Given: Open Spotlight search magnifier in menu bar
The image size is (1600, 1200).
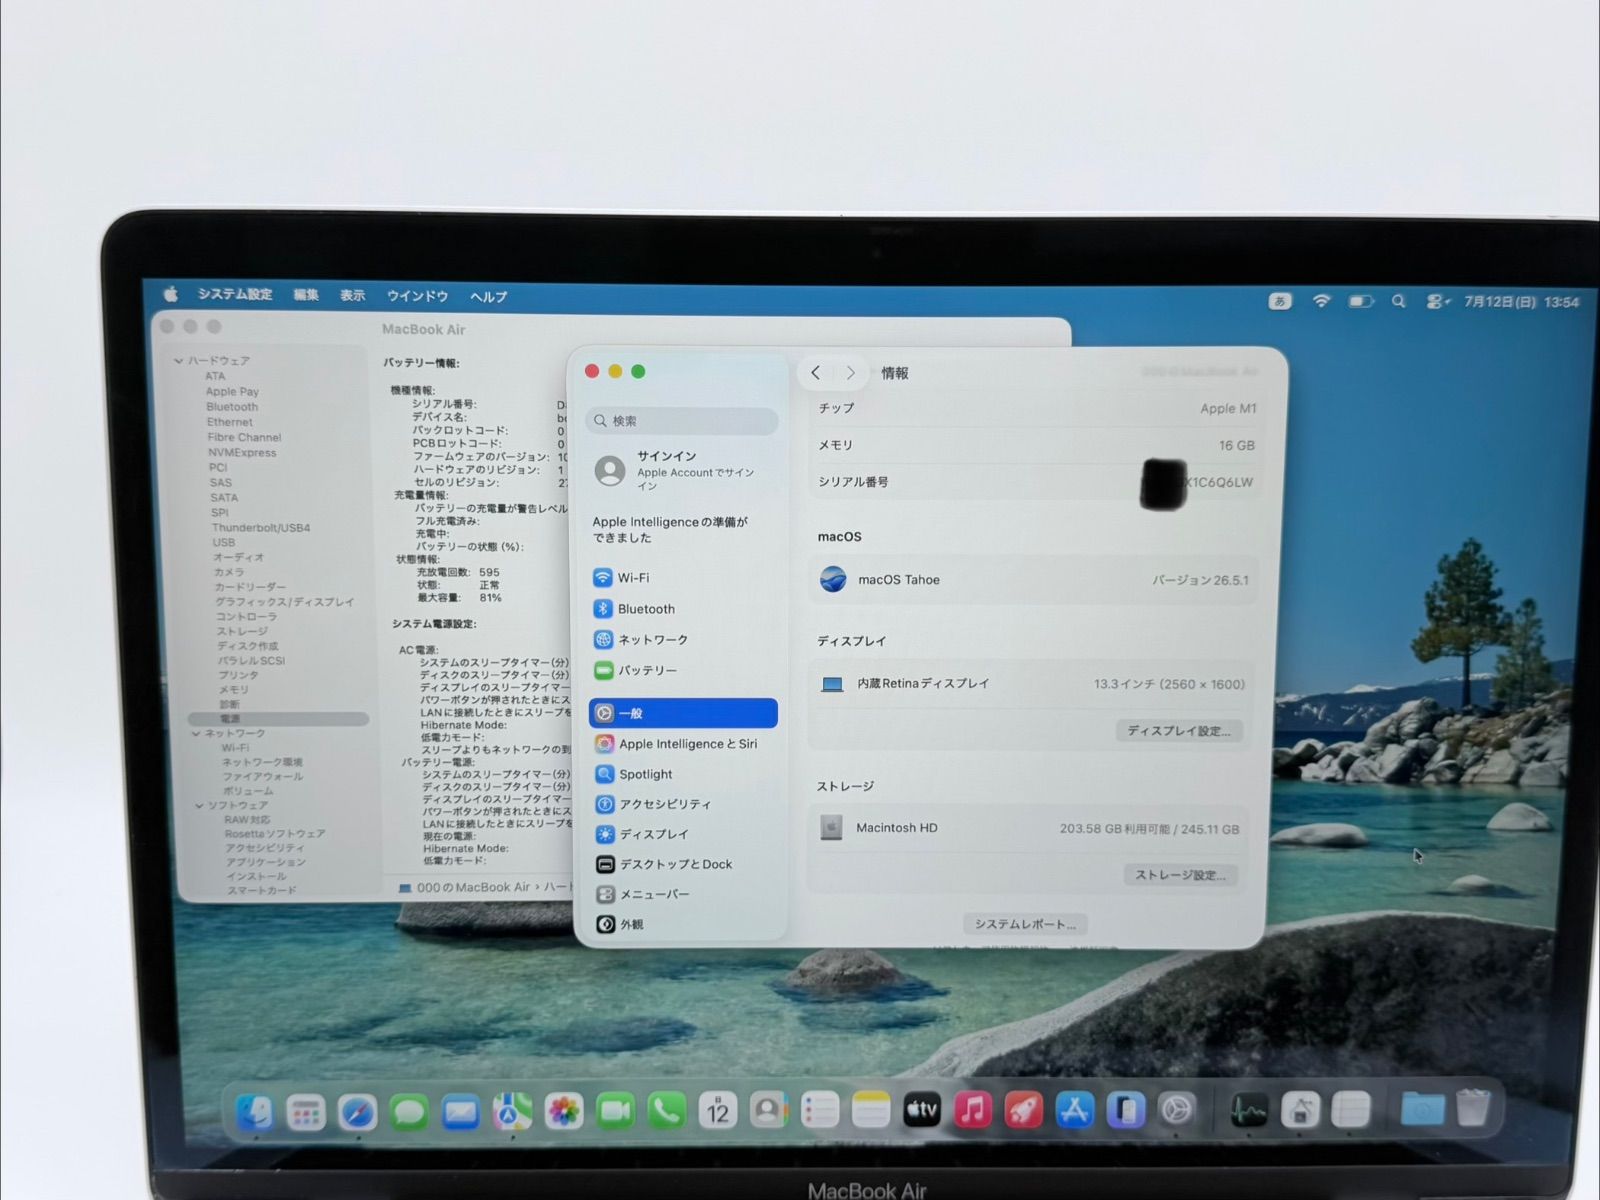Looking at the screenshot, I should (1398, 301).
